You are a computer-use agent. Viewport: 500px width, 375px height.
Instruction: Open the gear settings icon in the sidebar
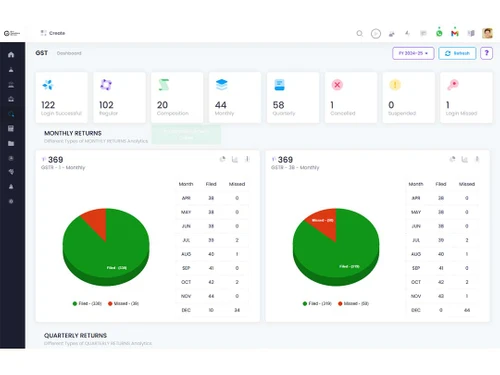(11, 201)
